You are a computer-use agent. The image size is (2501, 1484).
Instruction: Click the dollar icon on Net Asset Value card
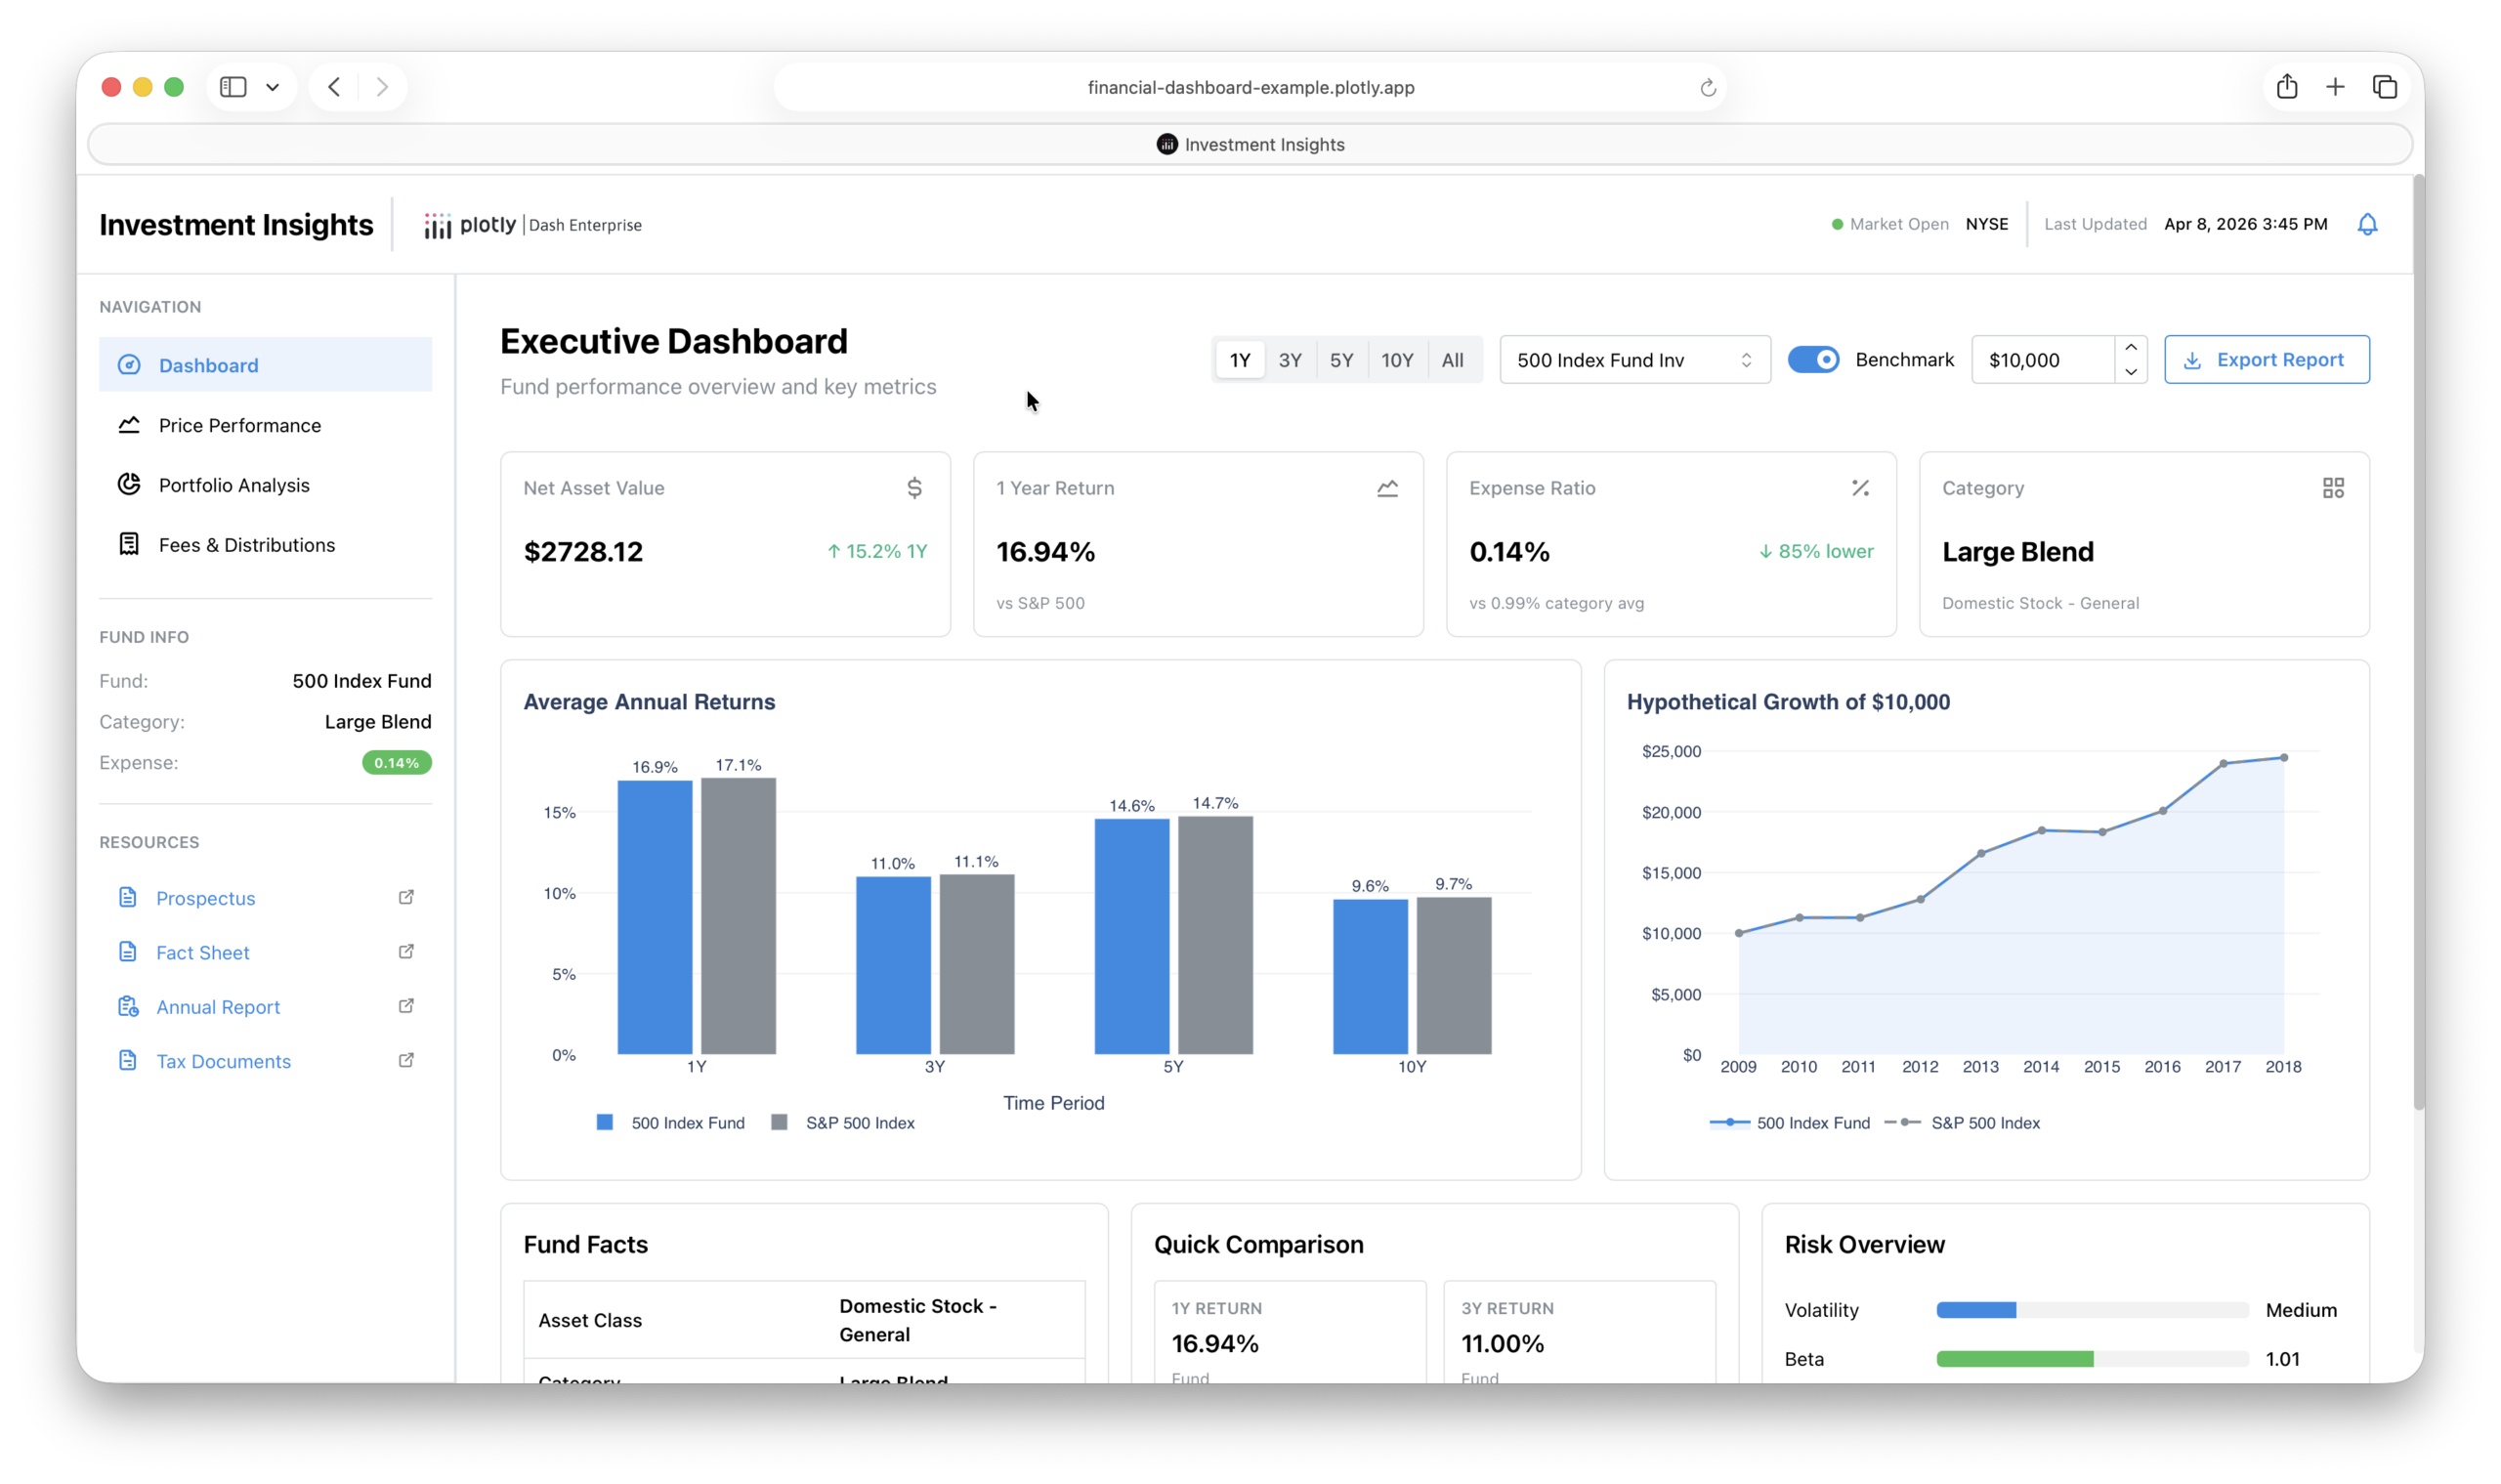click(914, 488)
